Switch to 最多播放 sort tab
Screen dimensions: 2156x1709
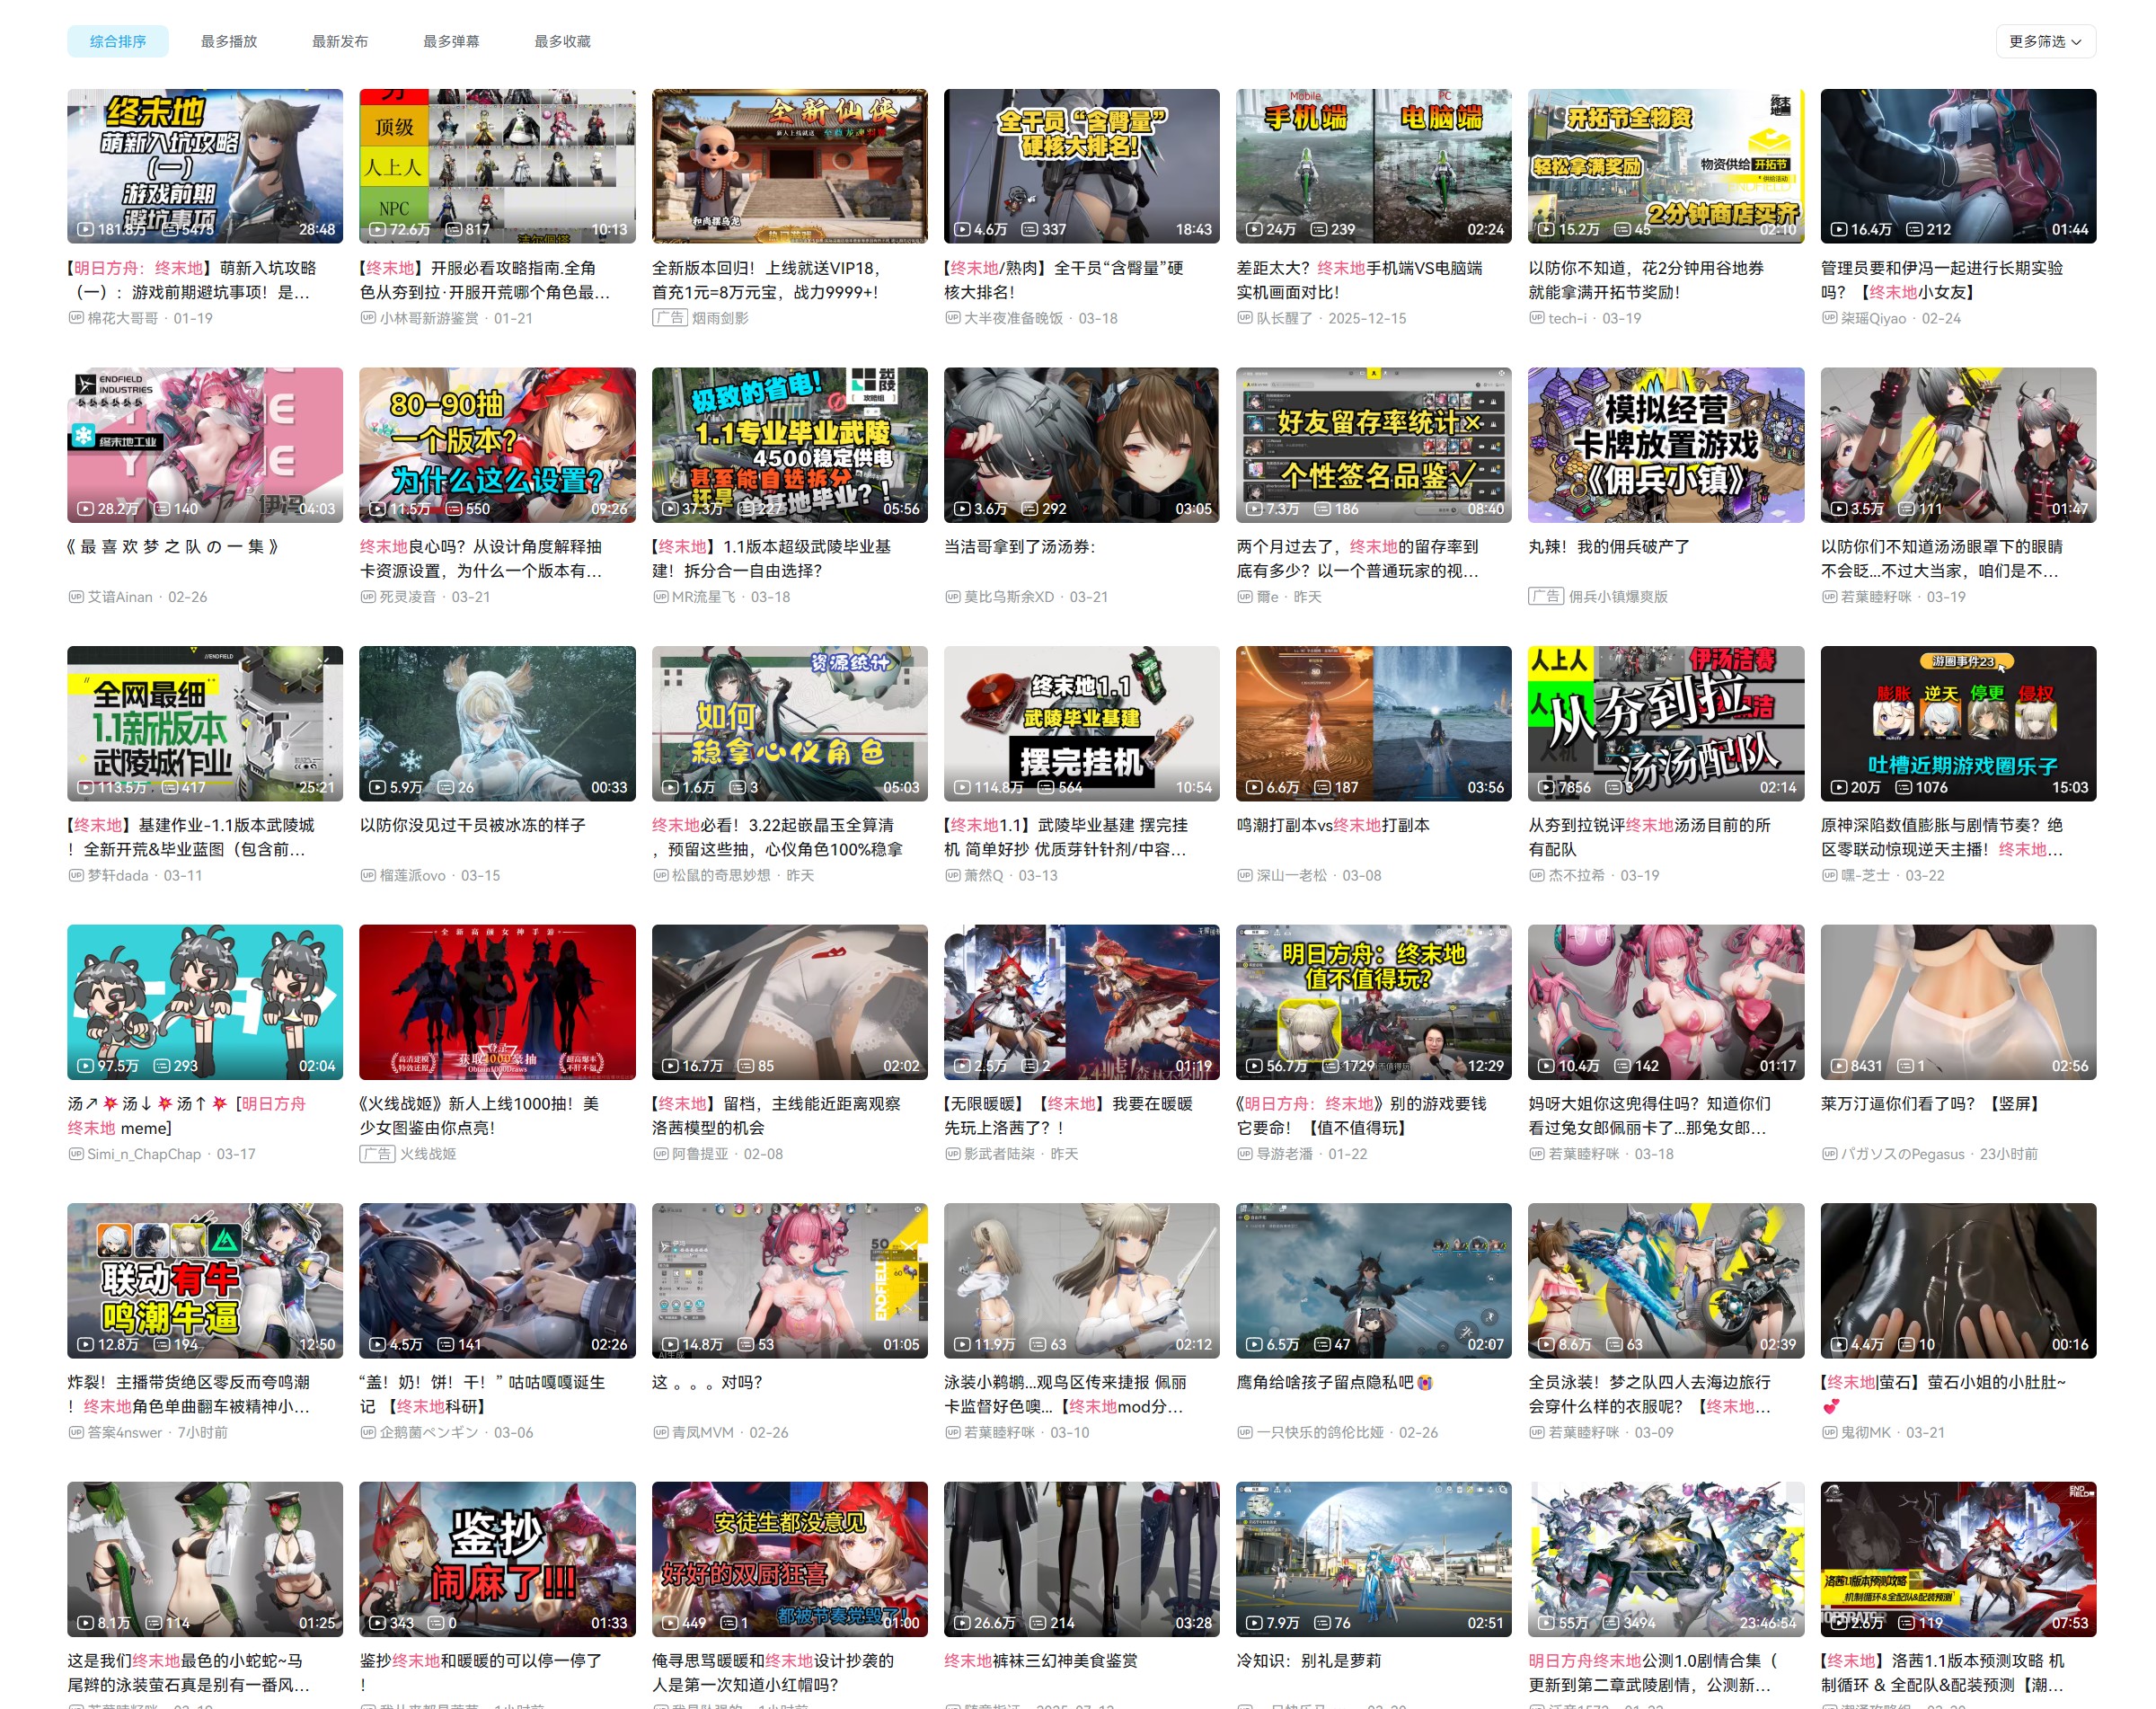(229, 41)
